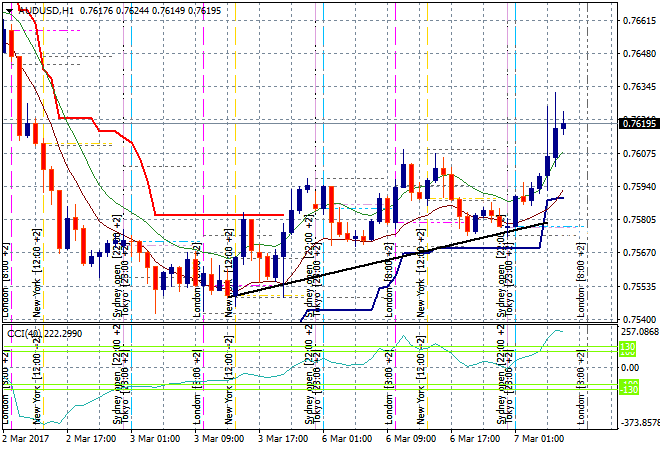Select the cyan CCI line at its peak
The width and height of the screenshot is (660, 450).
[x=558, y=329]
